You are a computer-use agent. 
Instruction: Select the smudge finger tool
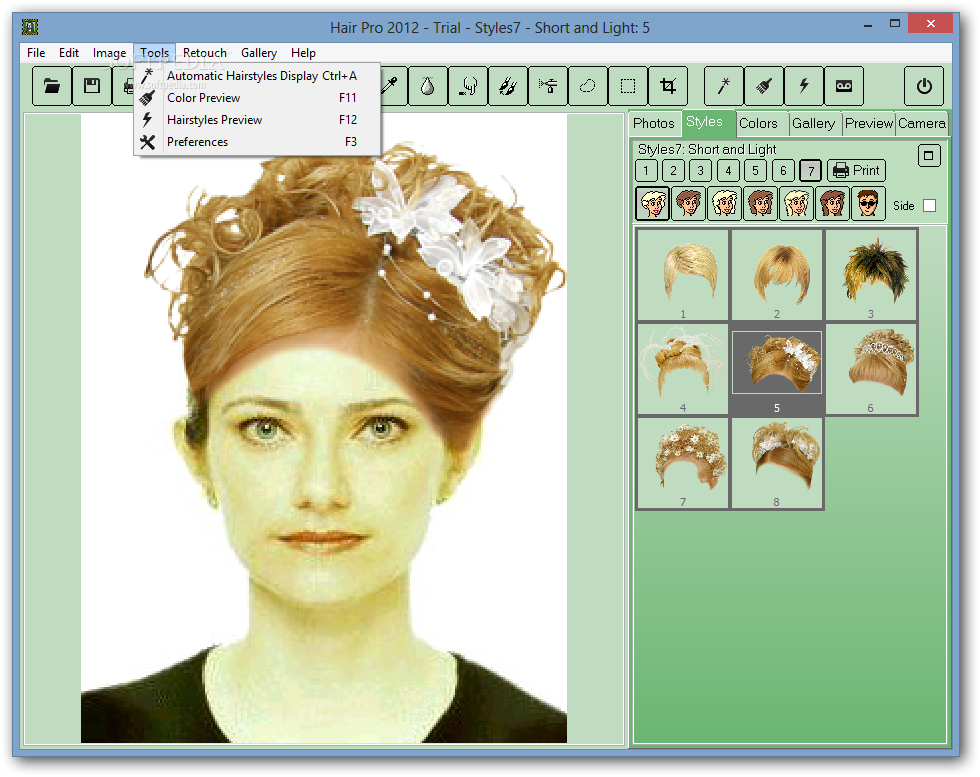click(x=468, y=86)
